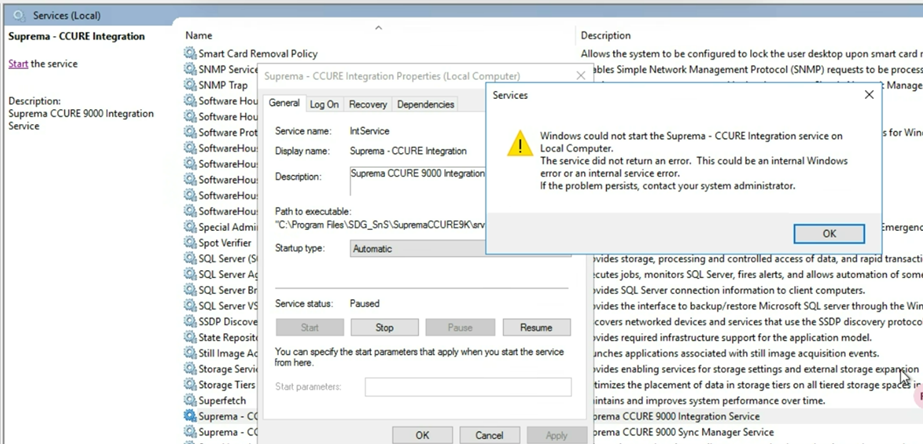The image size is (923, 444).
Task: Click the warning icon in Services dialog
Action: 520,144
